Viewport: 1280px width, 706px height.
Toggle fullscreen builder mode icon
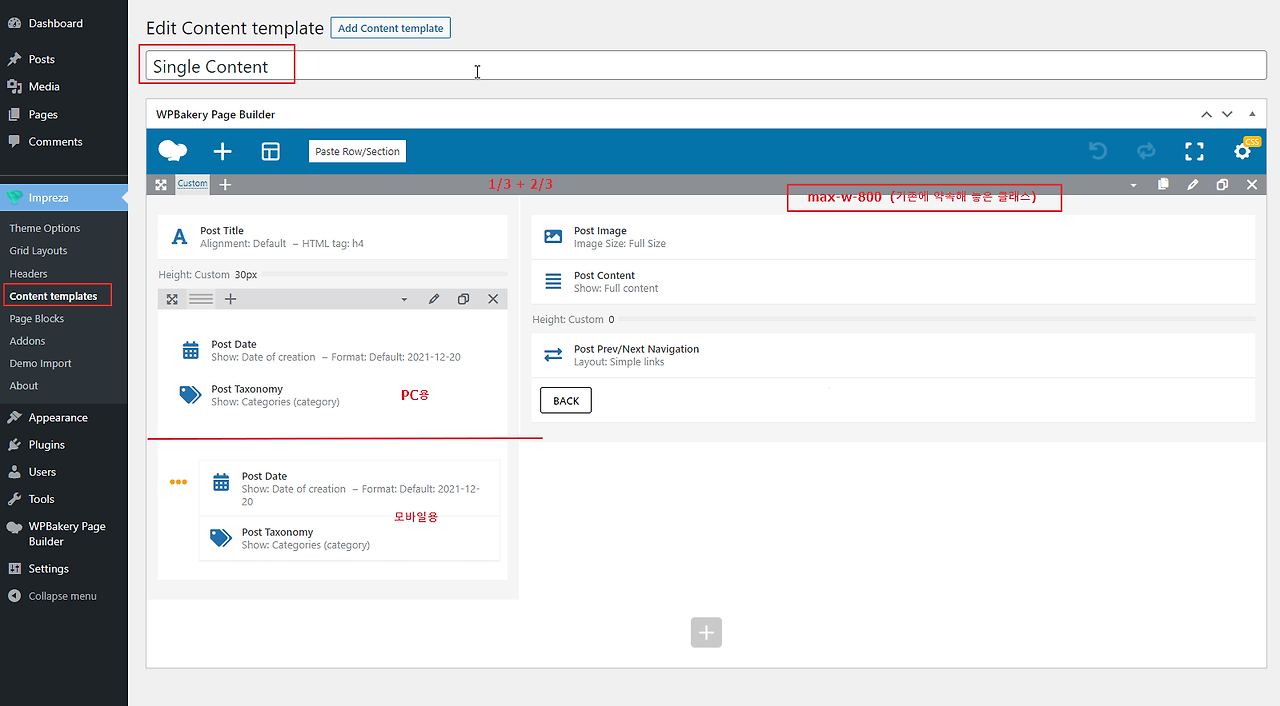click(x=1194, y=151)
